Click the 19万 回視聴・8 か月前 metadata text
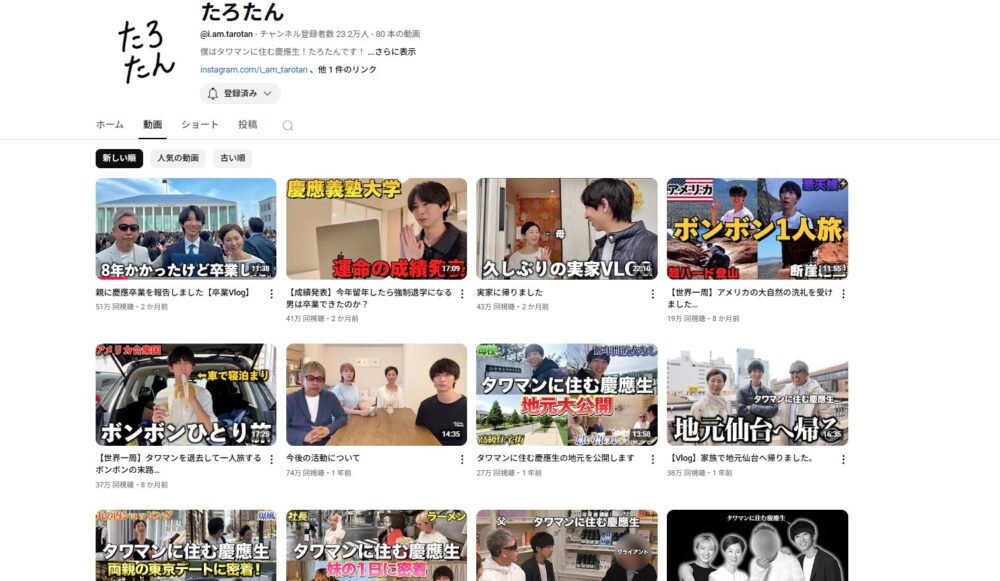 703,319
